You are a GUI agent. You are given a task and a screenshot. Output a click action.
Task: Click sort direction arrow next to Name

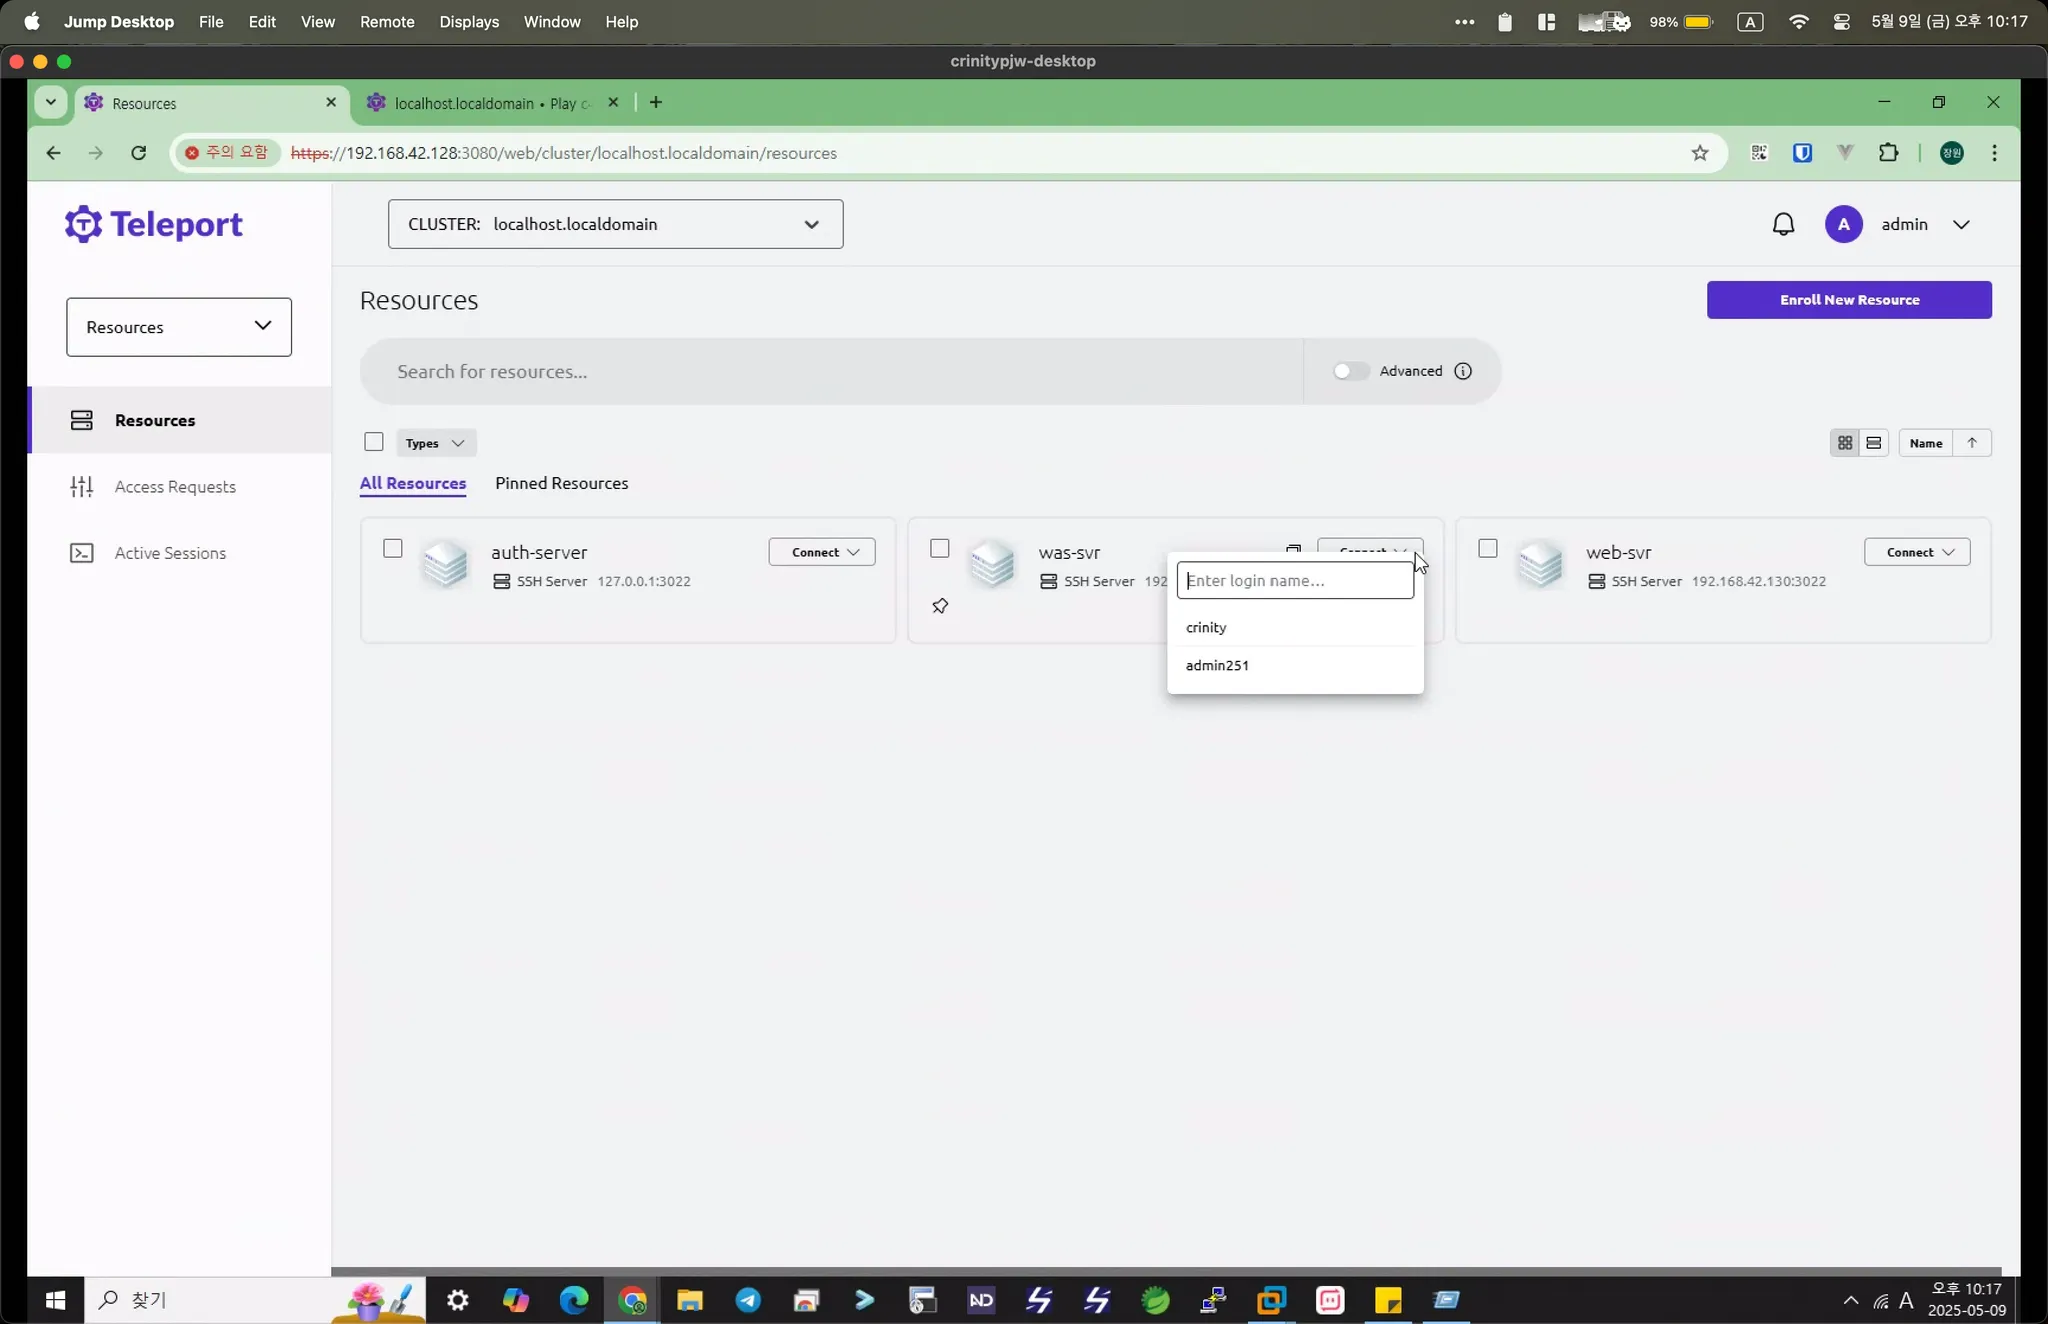(1972, 443)
